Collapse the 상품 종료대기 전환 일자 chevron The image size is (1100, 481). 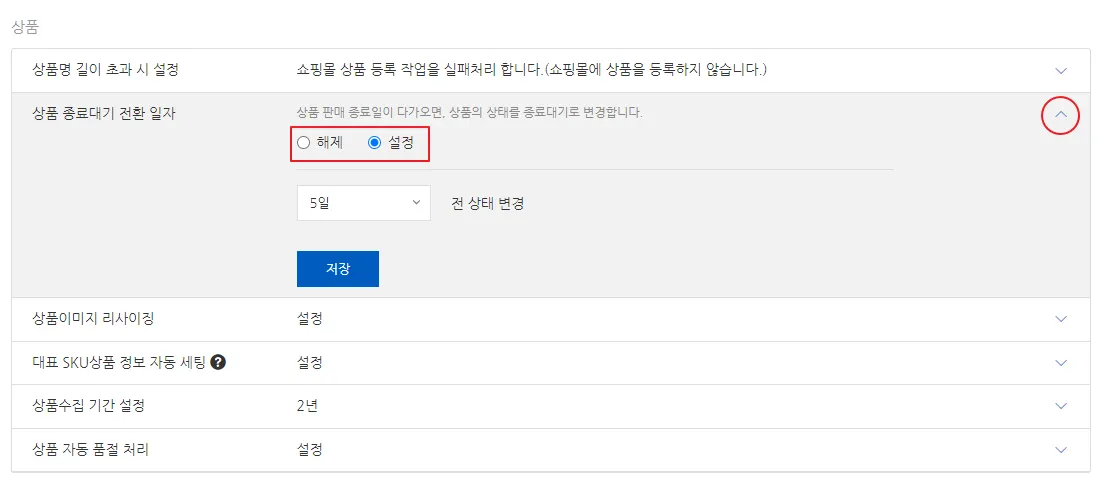1061,116
